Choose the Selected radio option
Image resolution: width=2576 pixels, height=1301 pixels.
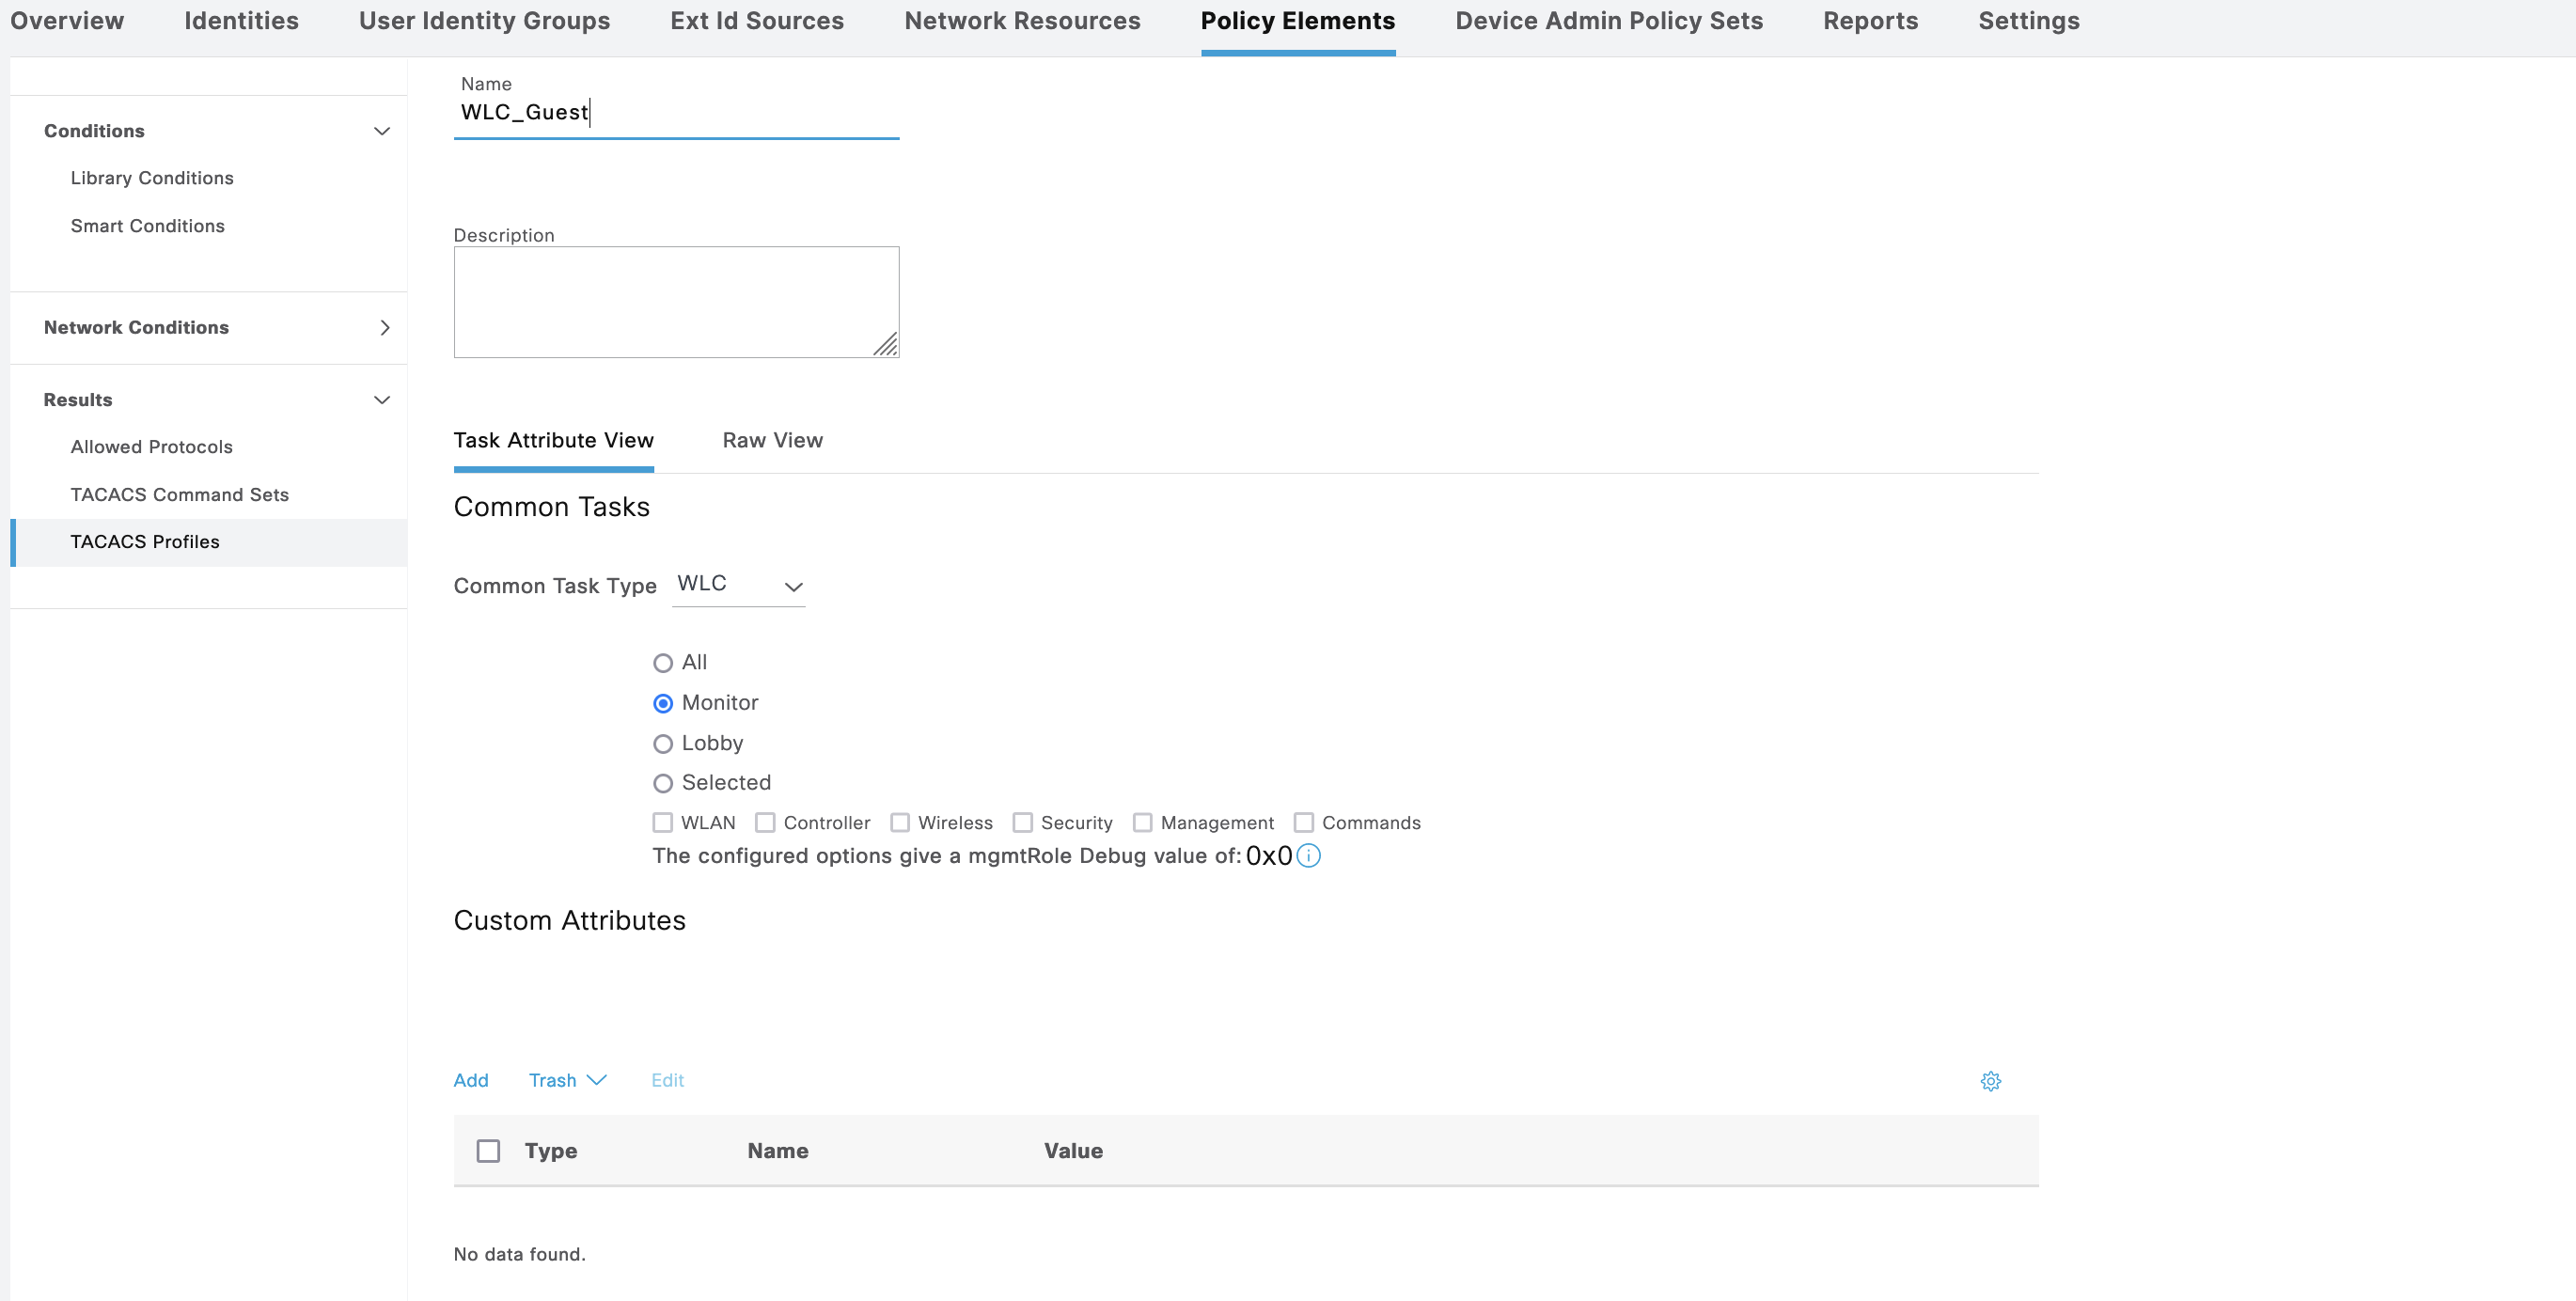[662, 783]
